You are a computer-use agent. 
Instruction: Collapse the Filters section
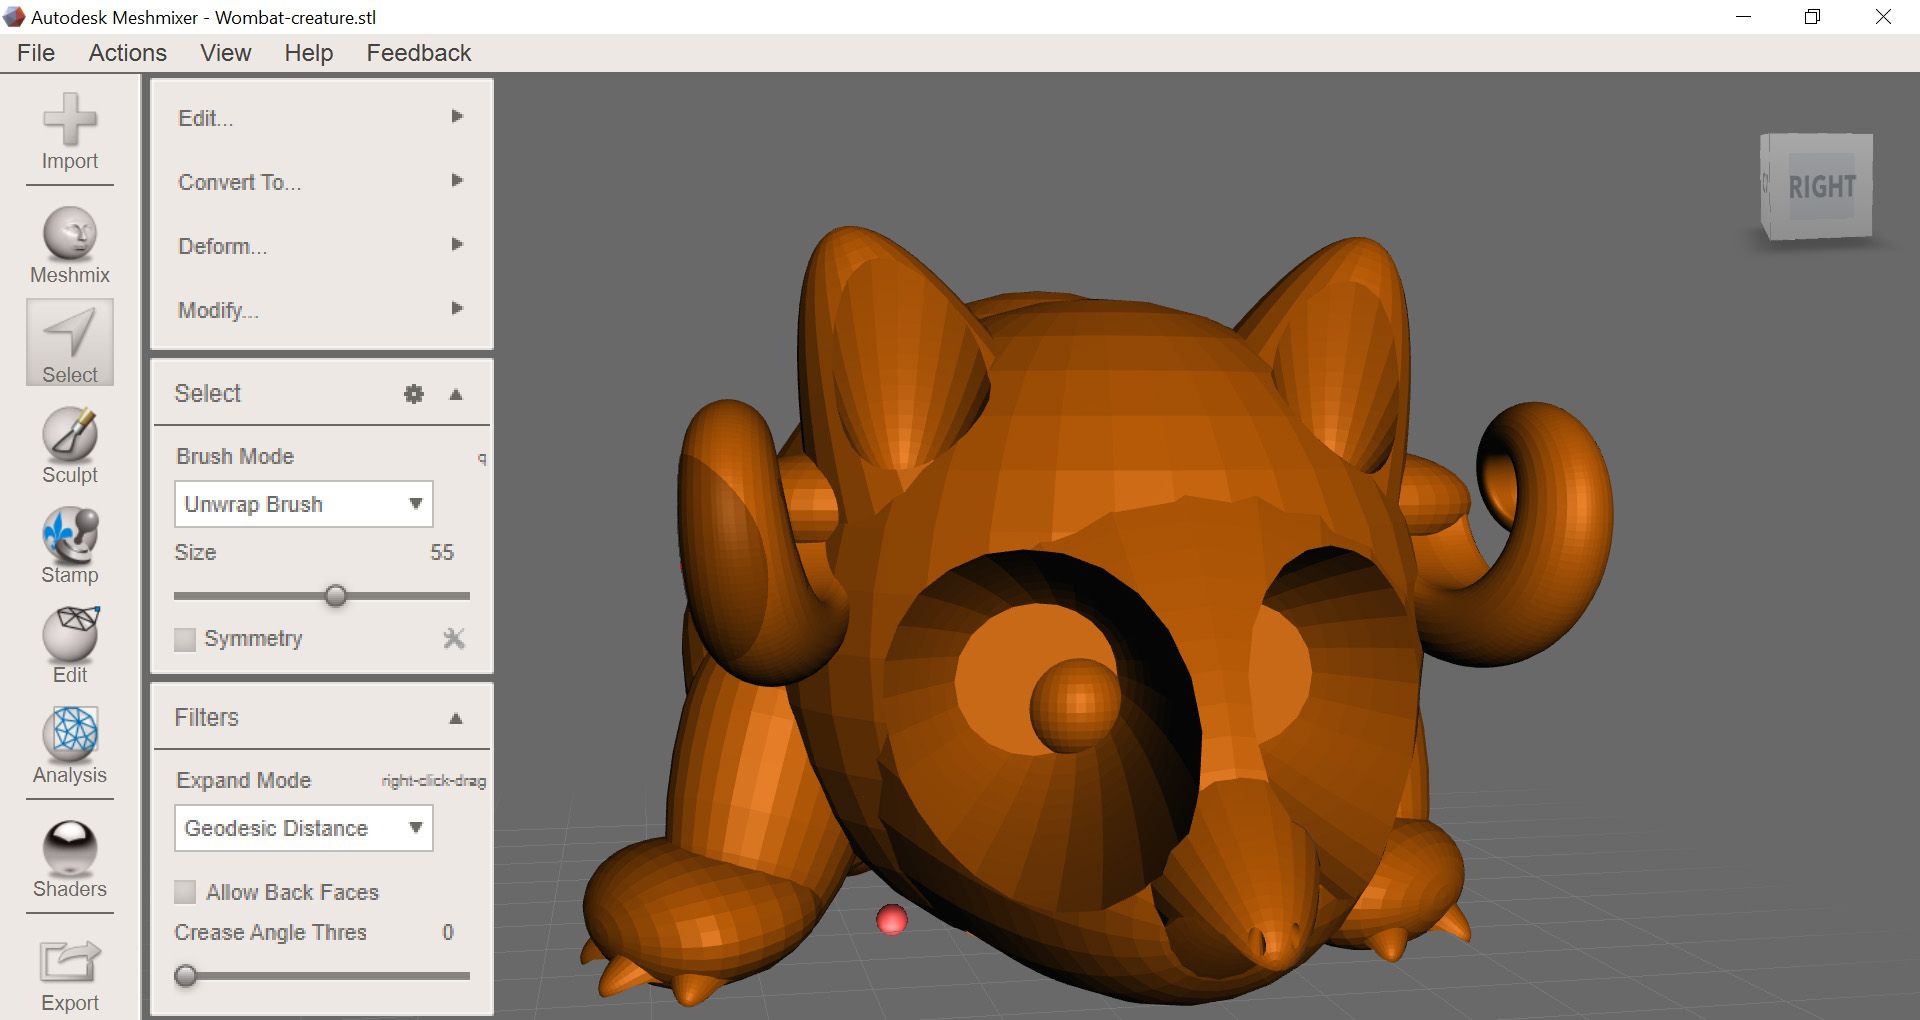pos(457,717)
